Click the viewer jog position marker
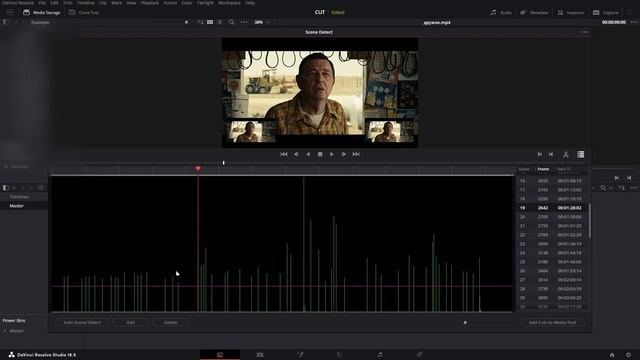Screen dimensions: 640x360 (x=223, y=163)
